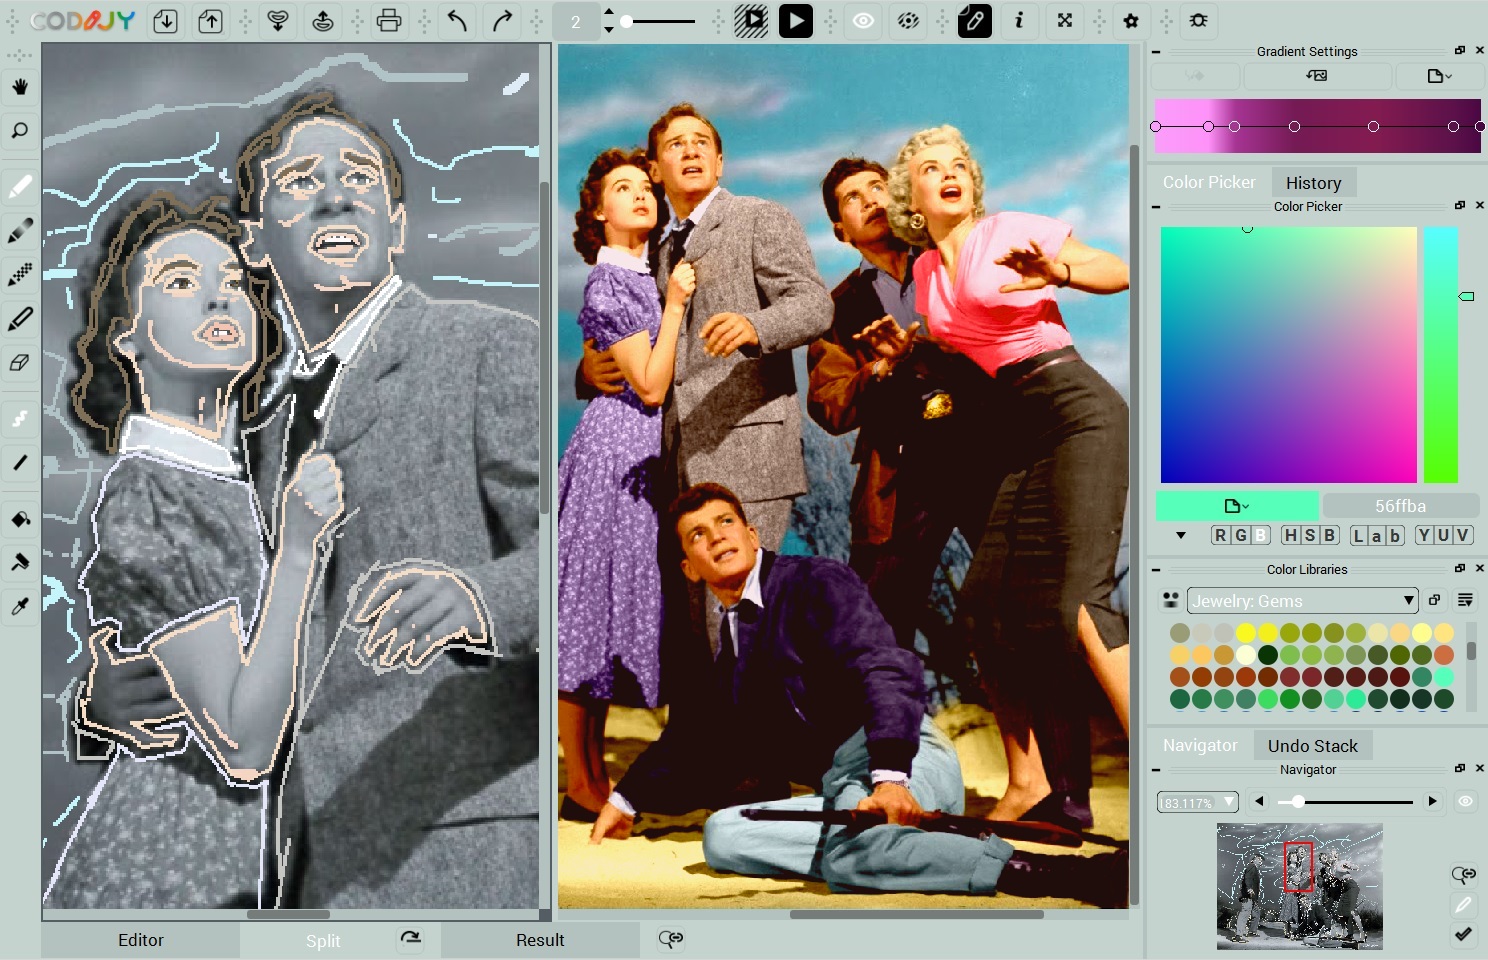Click the brush size slider in top toolbar
Viewport: 1488px width, 960px height.
click(x=657, y=21)
